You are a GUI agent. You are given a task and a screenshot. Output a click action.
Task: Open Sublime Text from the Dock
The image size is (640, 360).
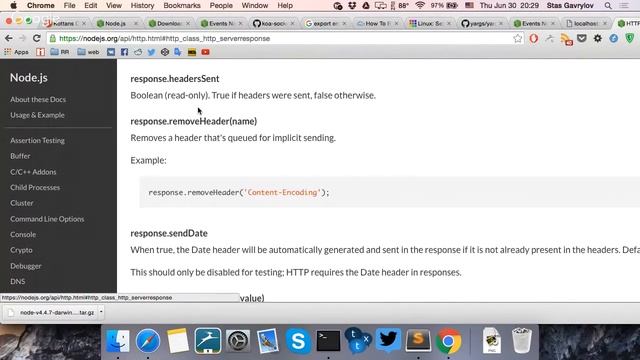pyautogui.click(x=418, y=341)
